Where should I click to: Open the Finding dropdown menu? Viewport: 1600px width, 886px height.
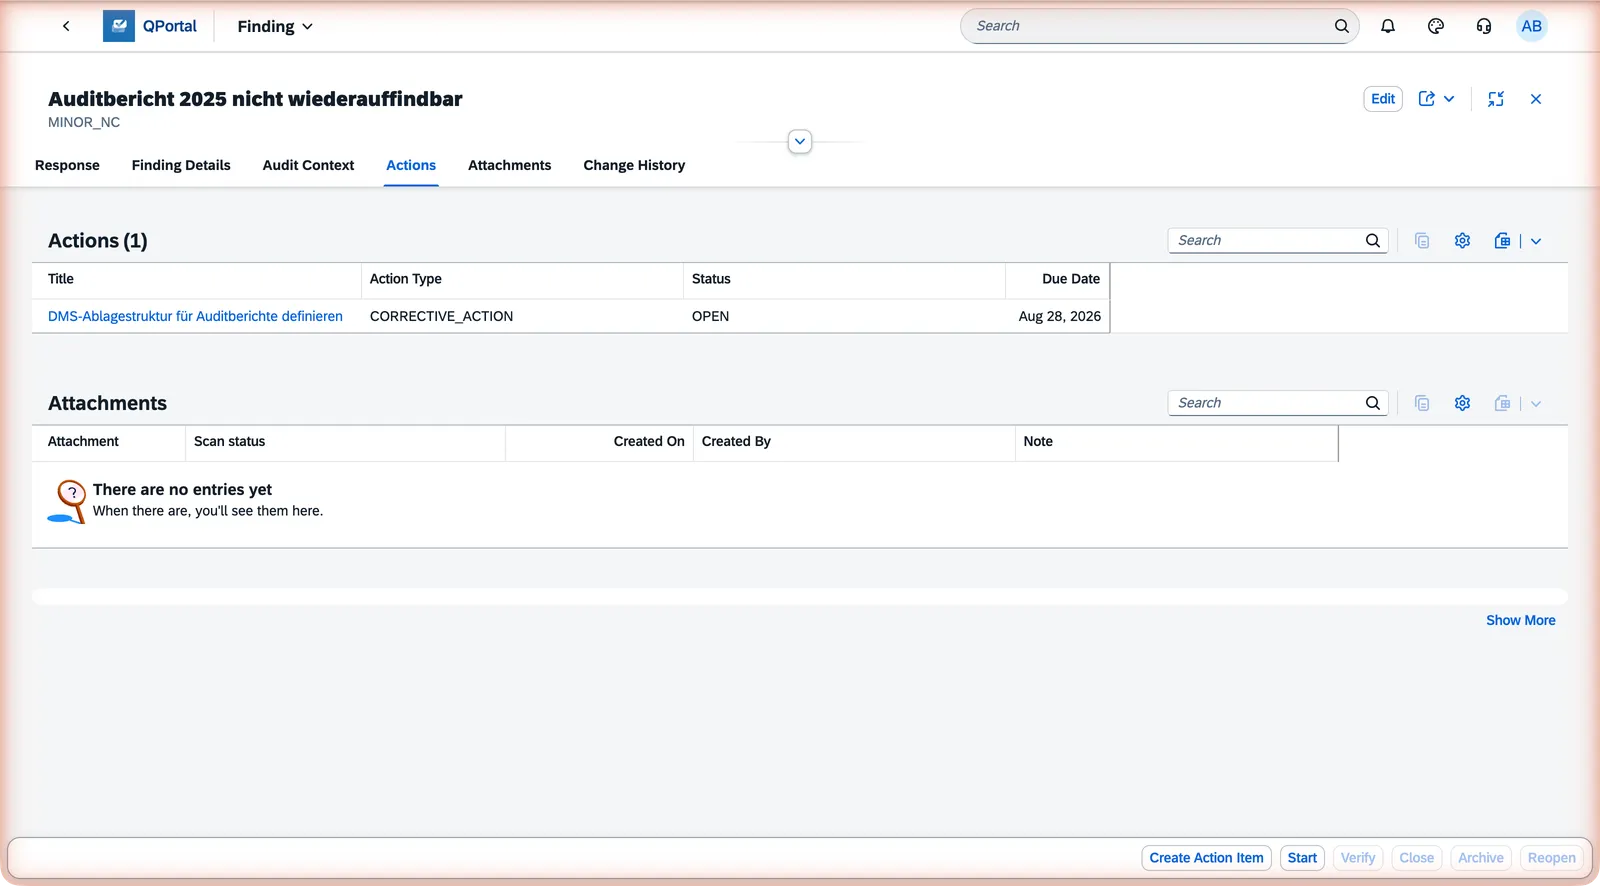(x=275, y=26)
